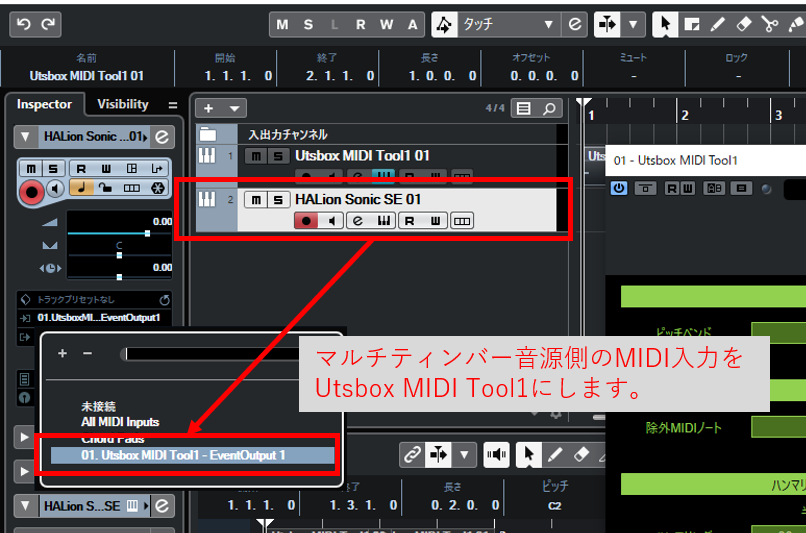
Task: Click the track search magnifier icon
Action: coord(549,108)
